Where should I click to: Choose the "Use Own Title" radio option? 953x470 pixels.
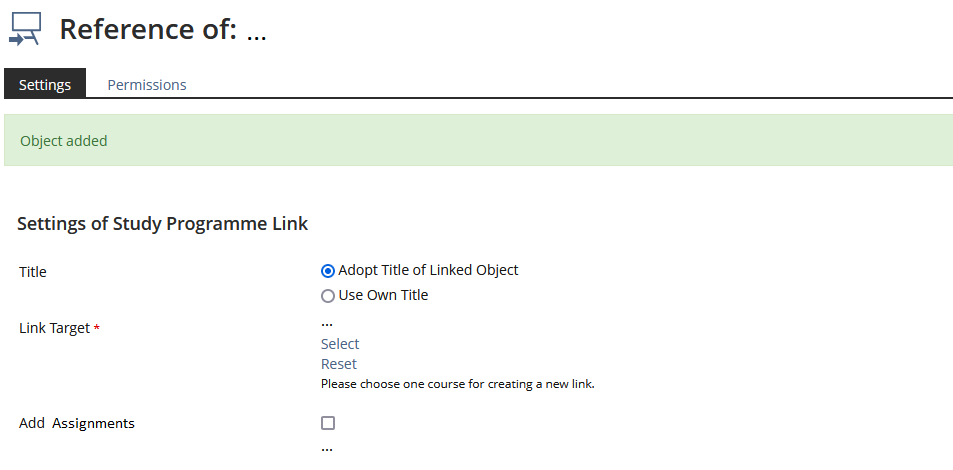click(x=328, y=296)
